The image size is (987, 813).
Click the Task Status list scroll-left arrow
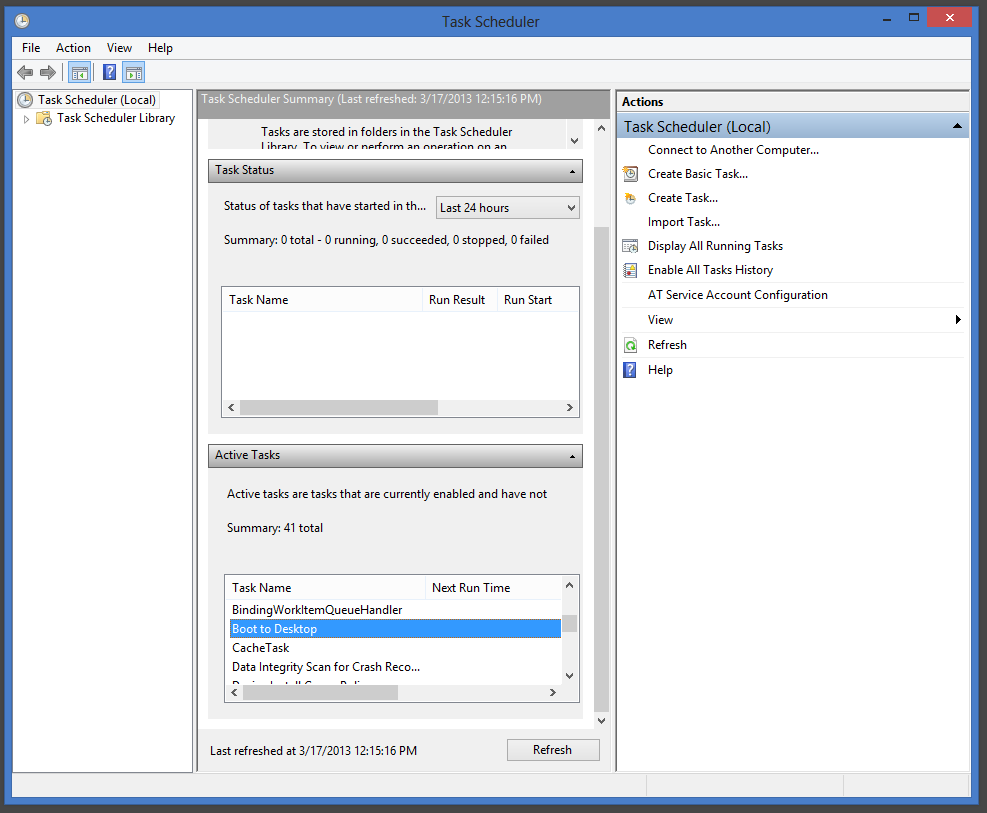tap(231, 408)
